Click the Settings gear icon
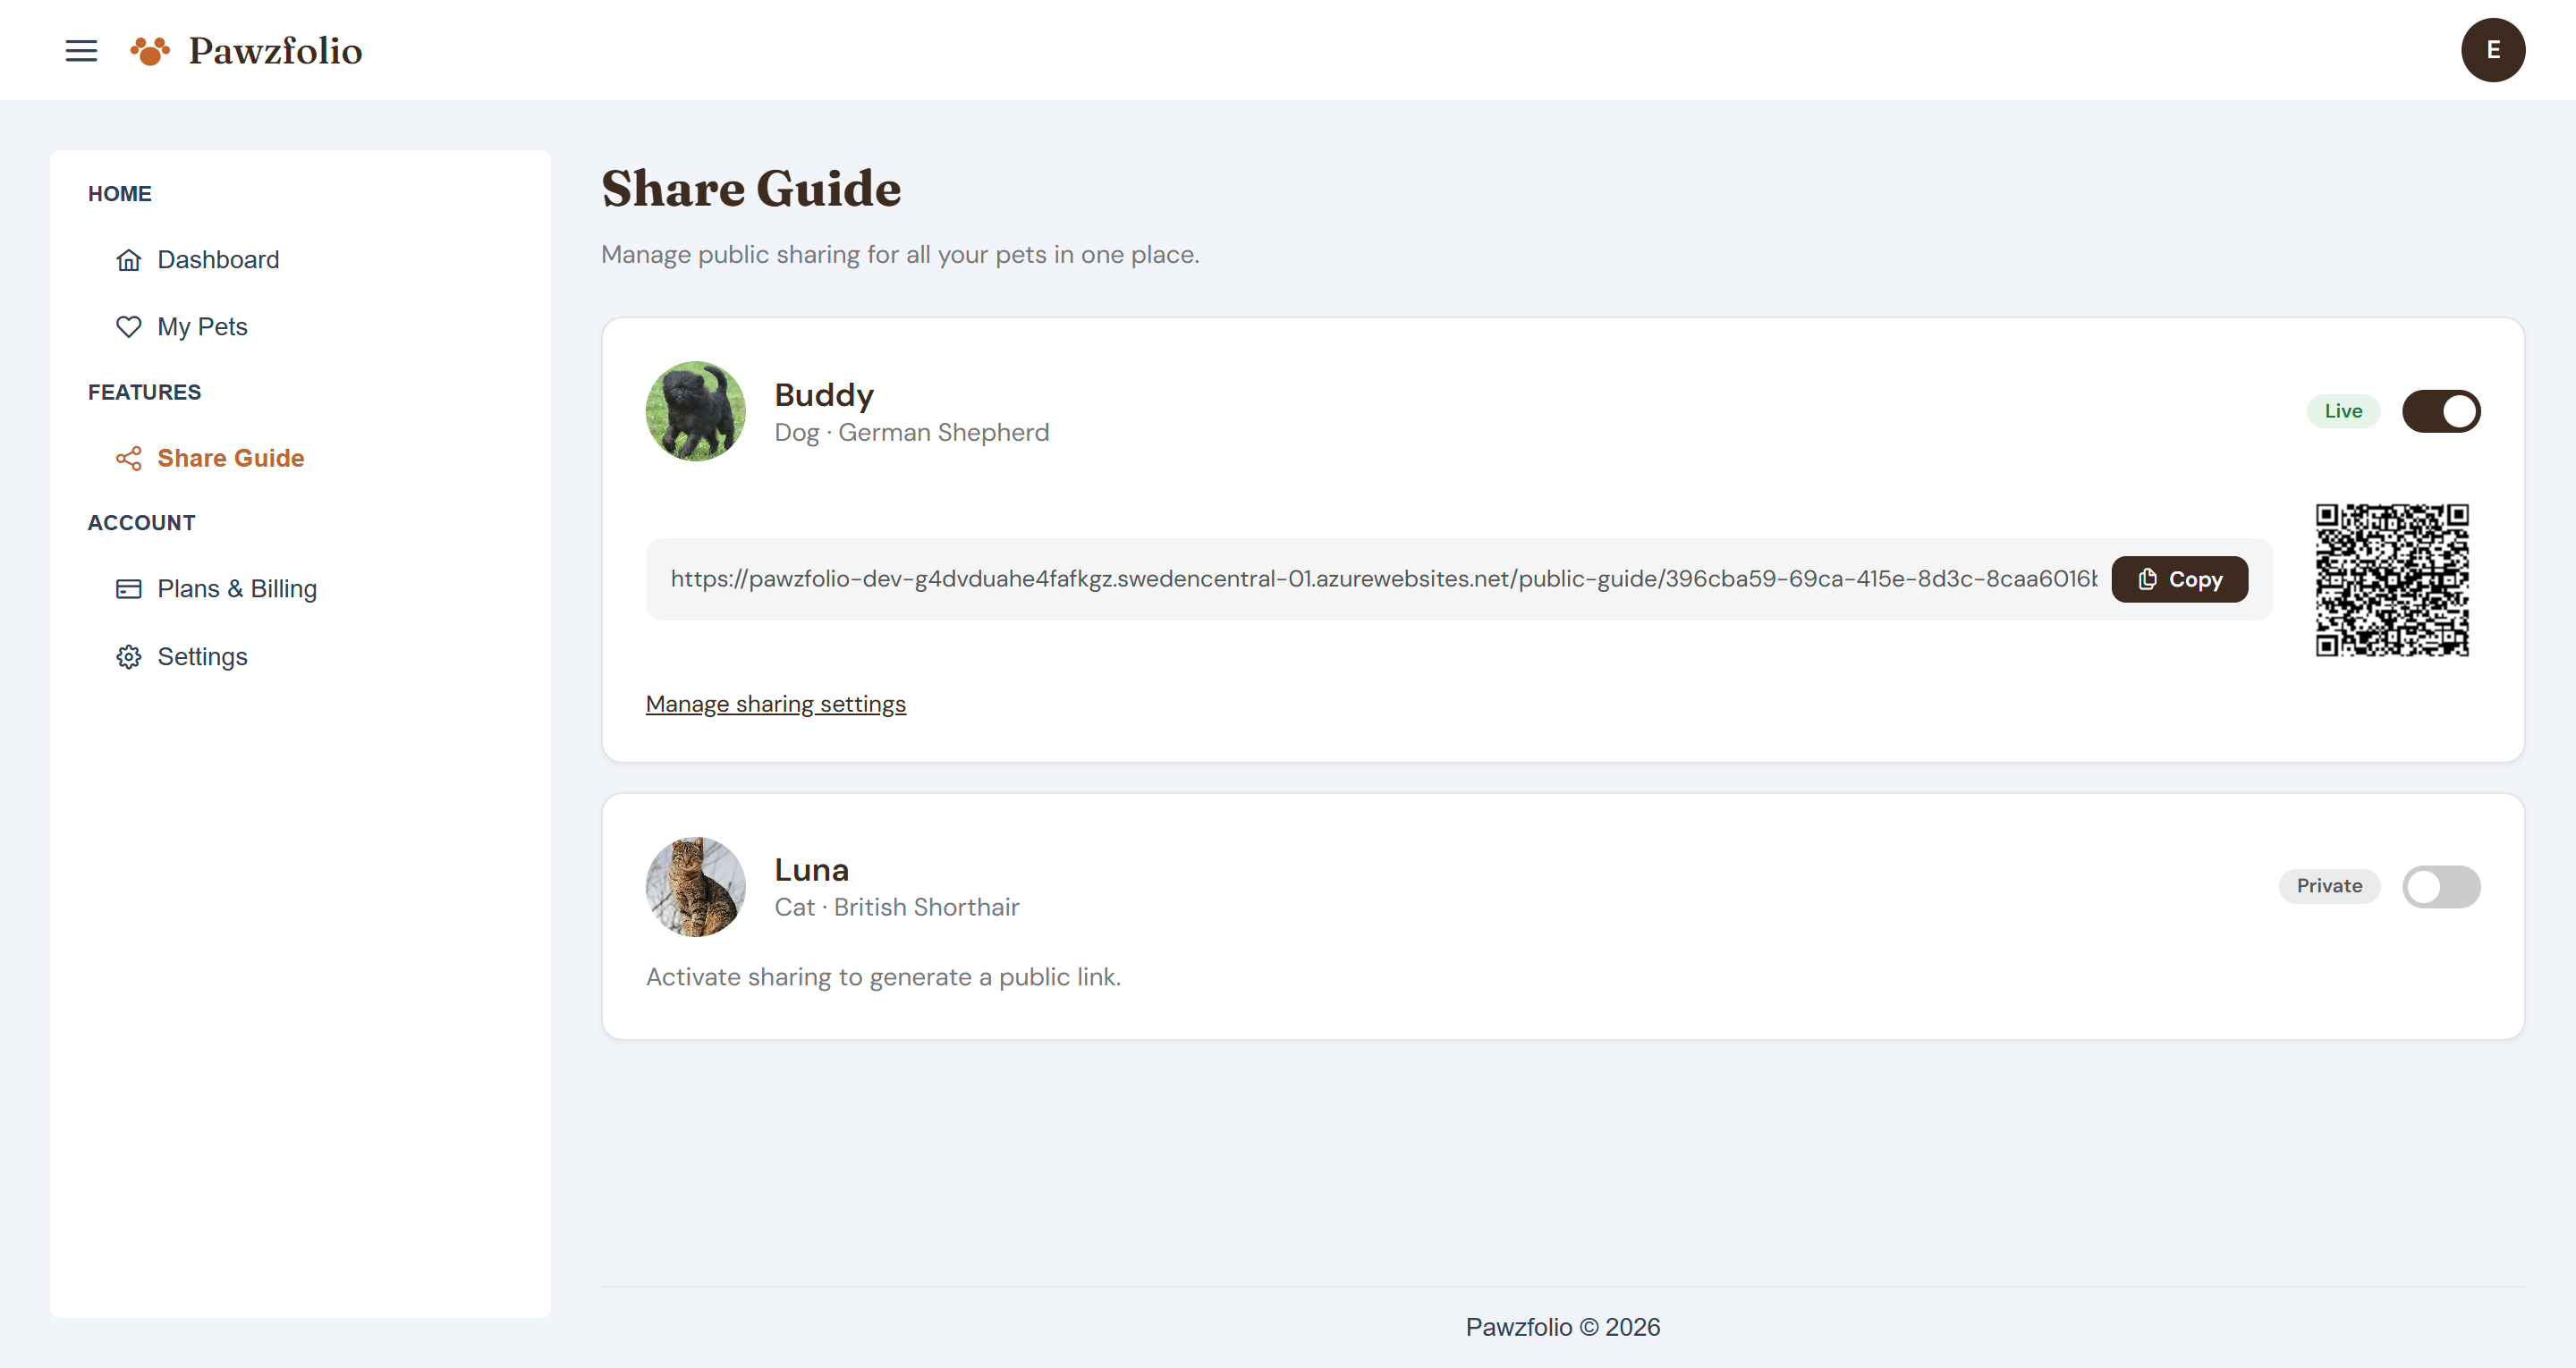Image resolution: width=2576 pixels, height=1368 pixels. pos(128,657)
